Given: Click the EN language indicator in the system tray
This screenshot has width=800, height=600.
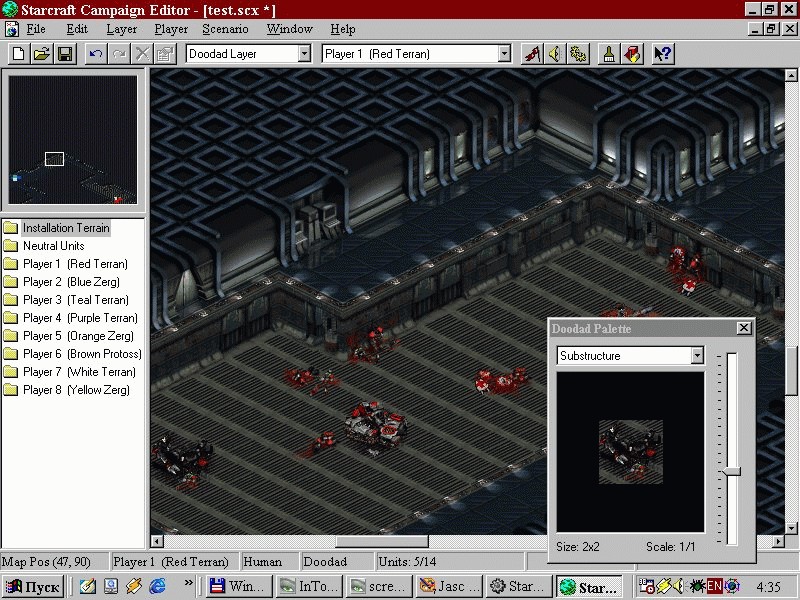Looking at the screenshot, I should tap(714, 586).
